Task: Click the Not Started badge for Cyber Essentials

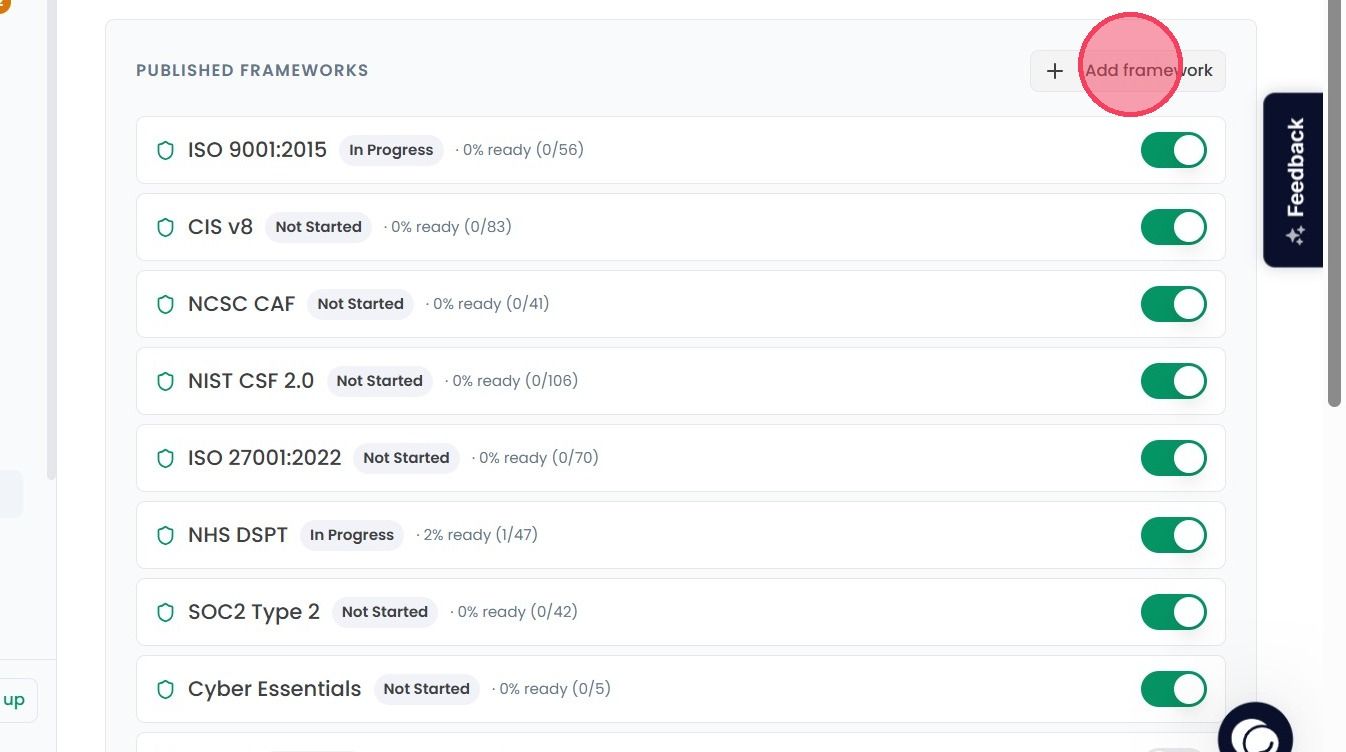Action: [x=426, y=689]
